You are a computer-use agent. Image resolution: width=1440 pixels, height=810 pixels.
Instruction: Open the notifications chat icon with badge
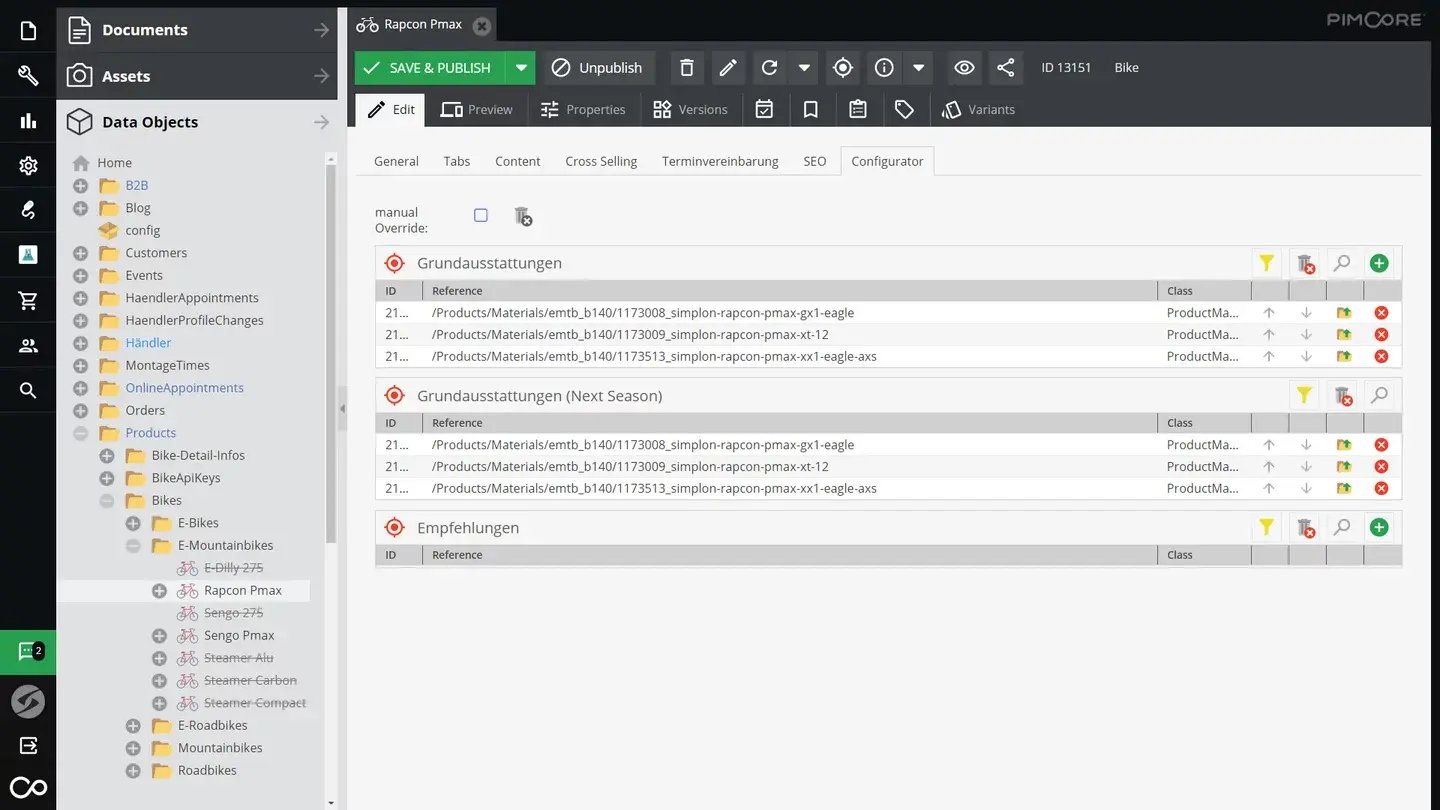coord(28,652)
